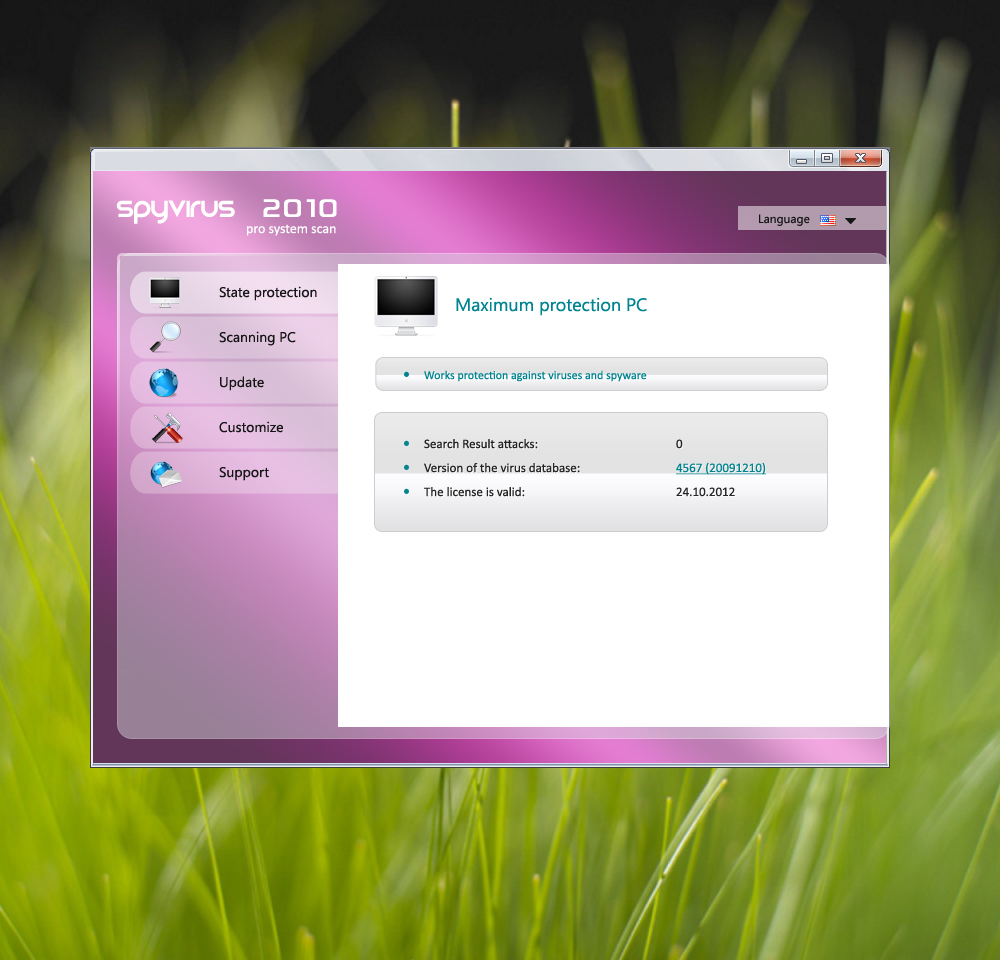The height and width of the screenshot is (960, 1000).
Task: Click the 'Search Result attacks:' label
Action: [480, 444]
